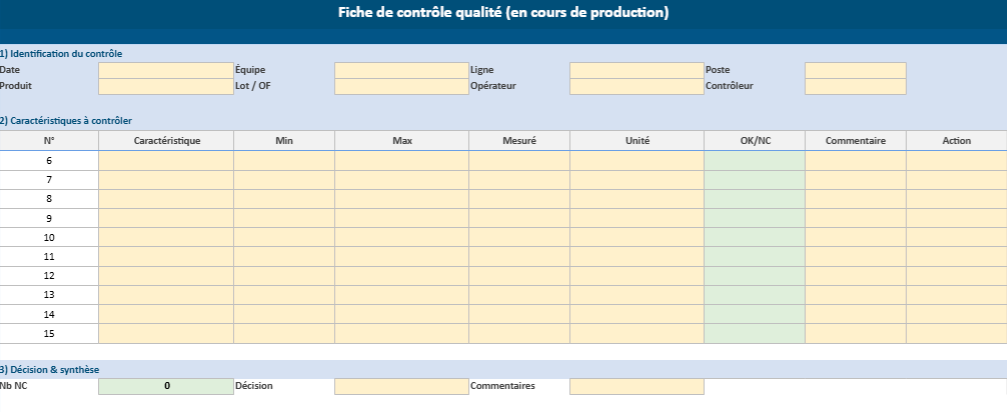The height and width of the screenshot is (412, 1007).
Task: Select the Décision input field
Action: tap(401, 386)
